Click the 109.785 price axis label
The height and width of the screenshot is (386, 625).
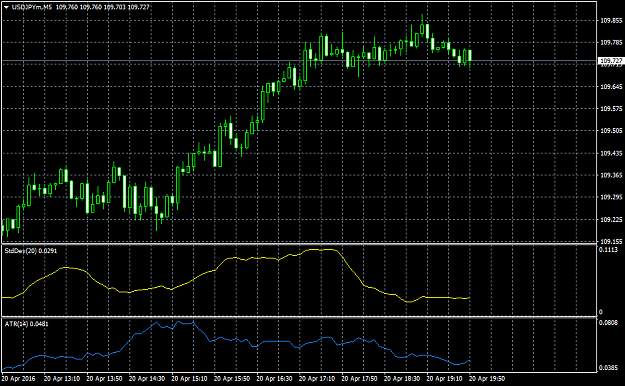pos(611,42)
